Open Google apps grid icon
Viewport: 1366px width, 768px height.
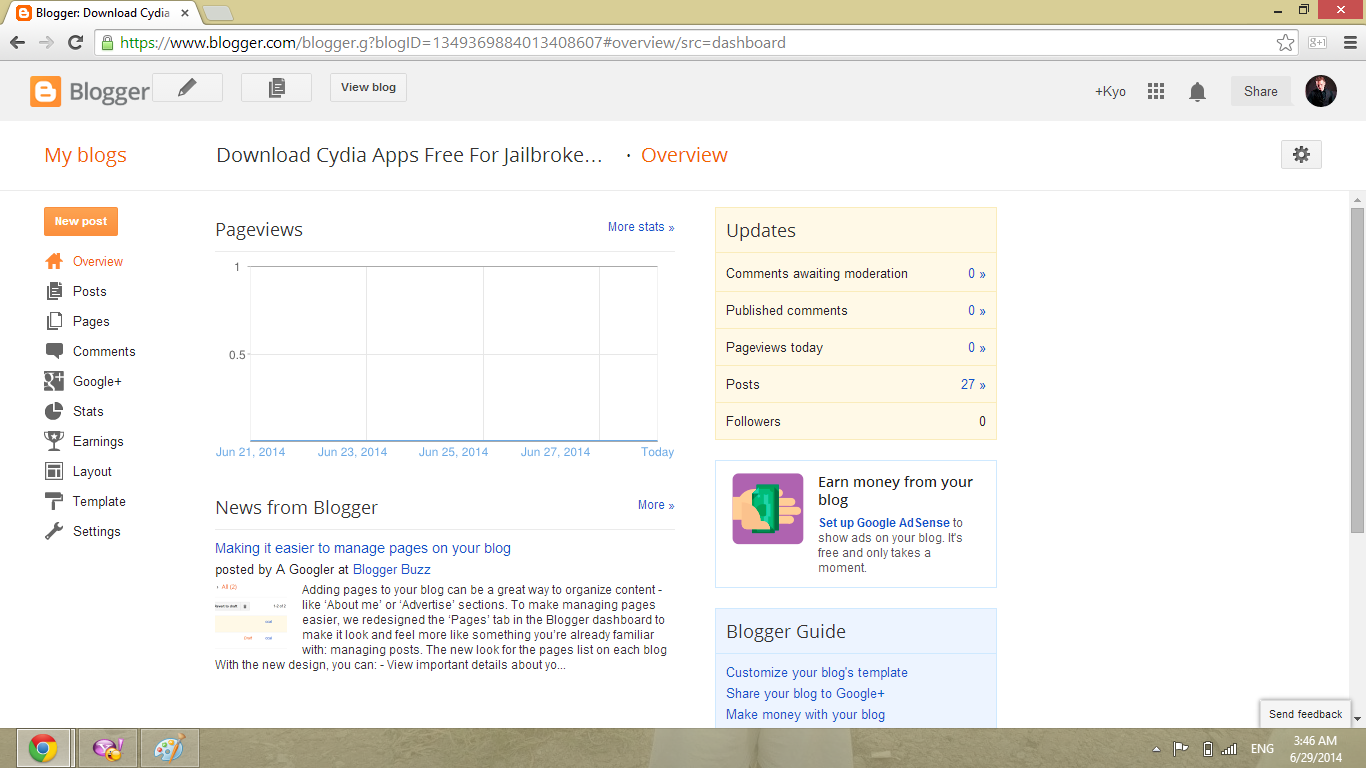pyautogui.click(x=1155, y=91)
